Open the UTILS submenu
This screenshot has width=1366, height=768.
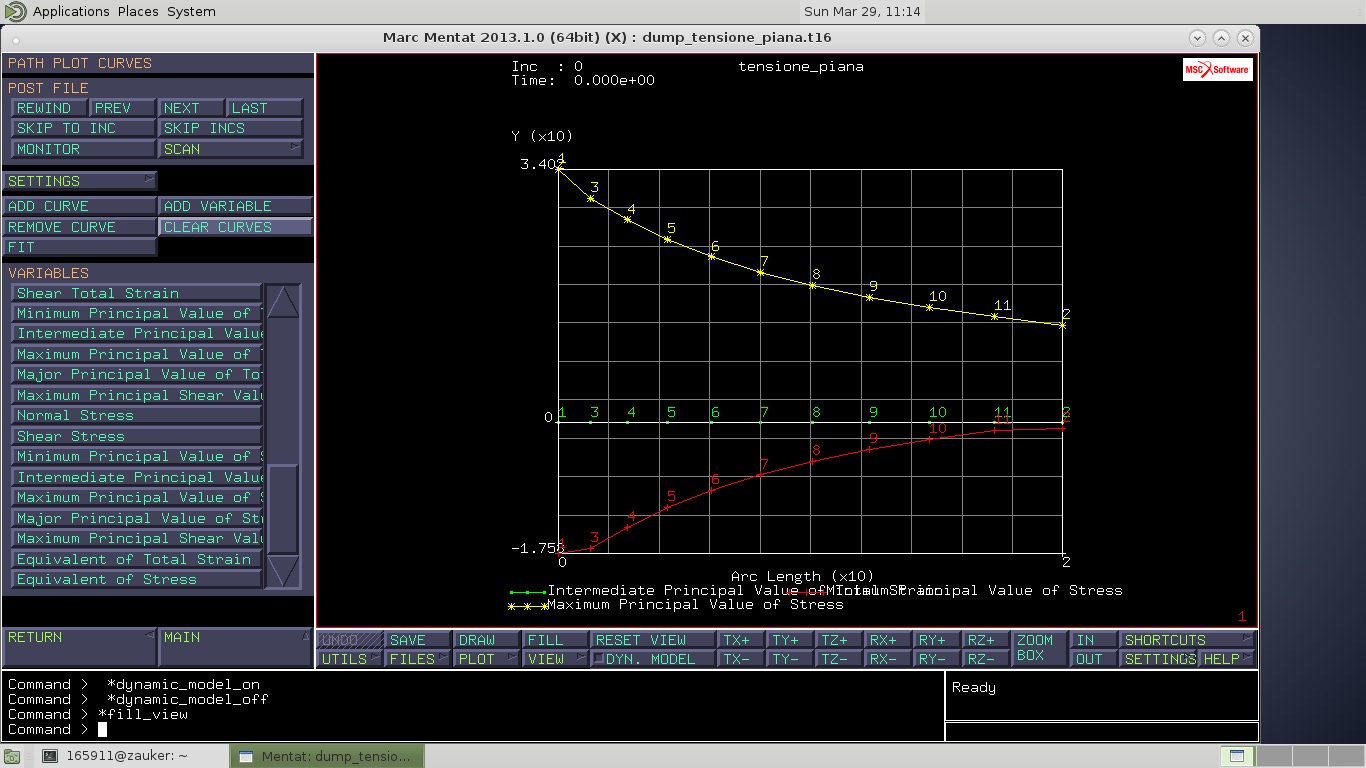click(351, 659)
